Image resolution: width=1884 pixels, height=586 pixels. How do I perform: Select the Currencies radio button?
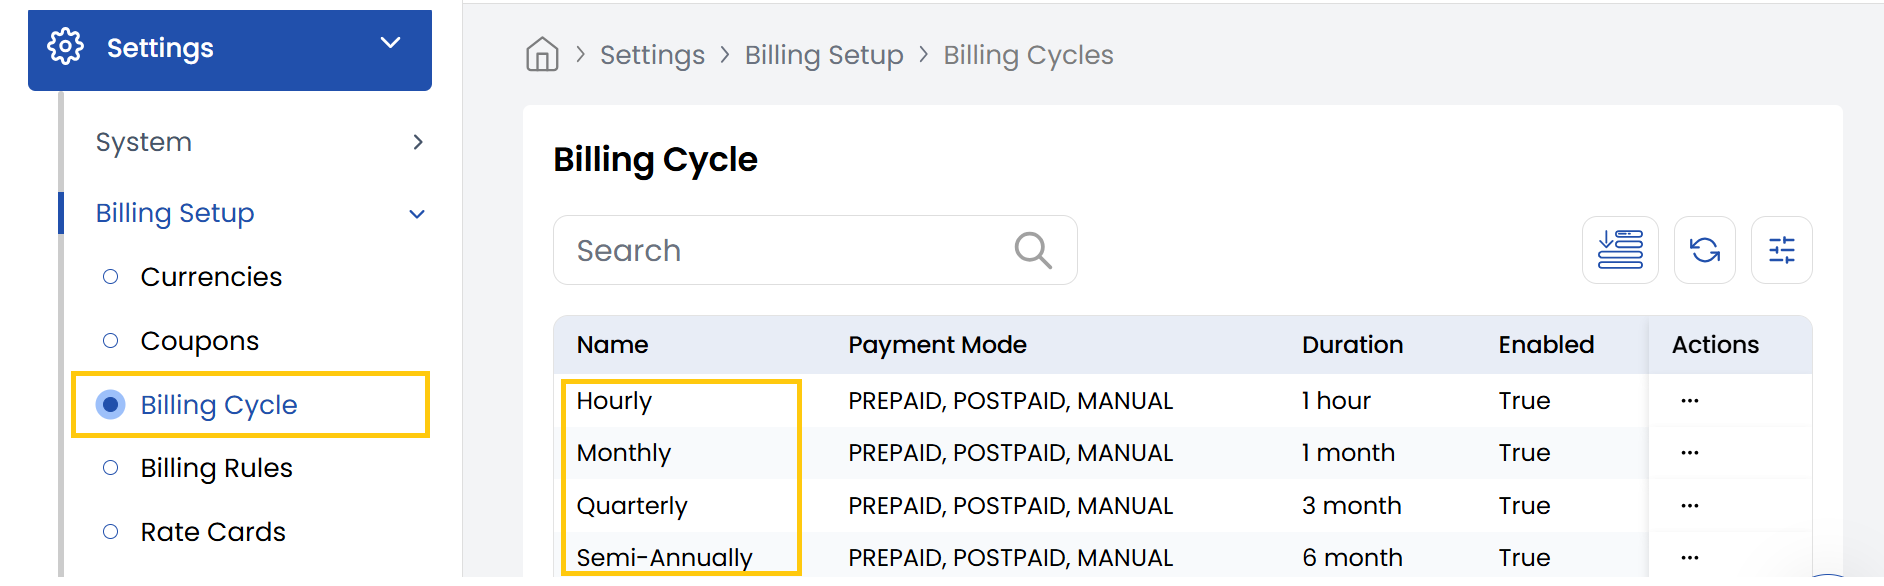click(110, 276)
